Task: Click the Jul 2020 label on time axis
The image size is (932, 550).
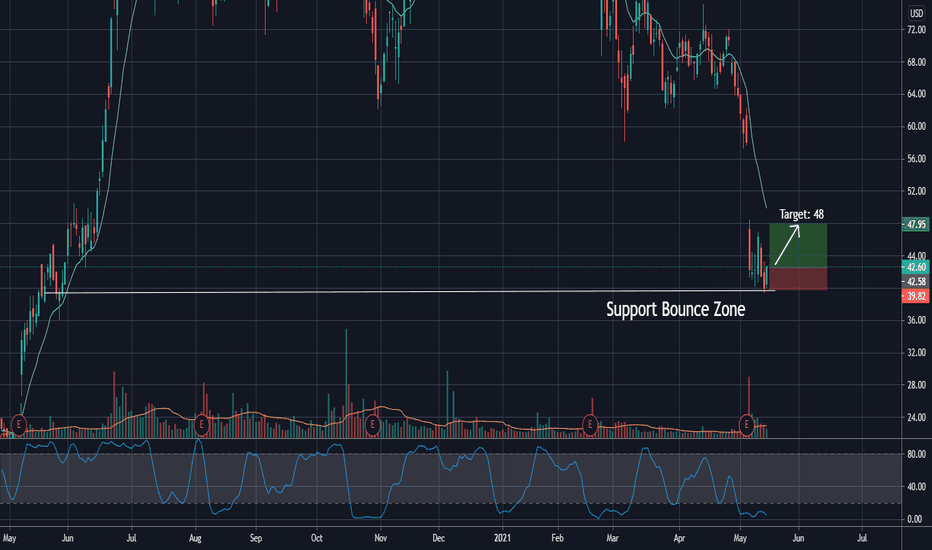Action: coord(131,538)
